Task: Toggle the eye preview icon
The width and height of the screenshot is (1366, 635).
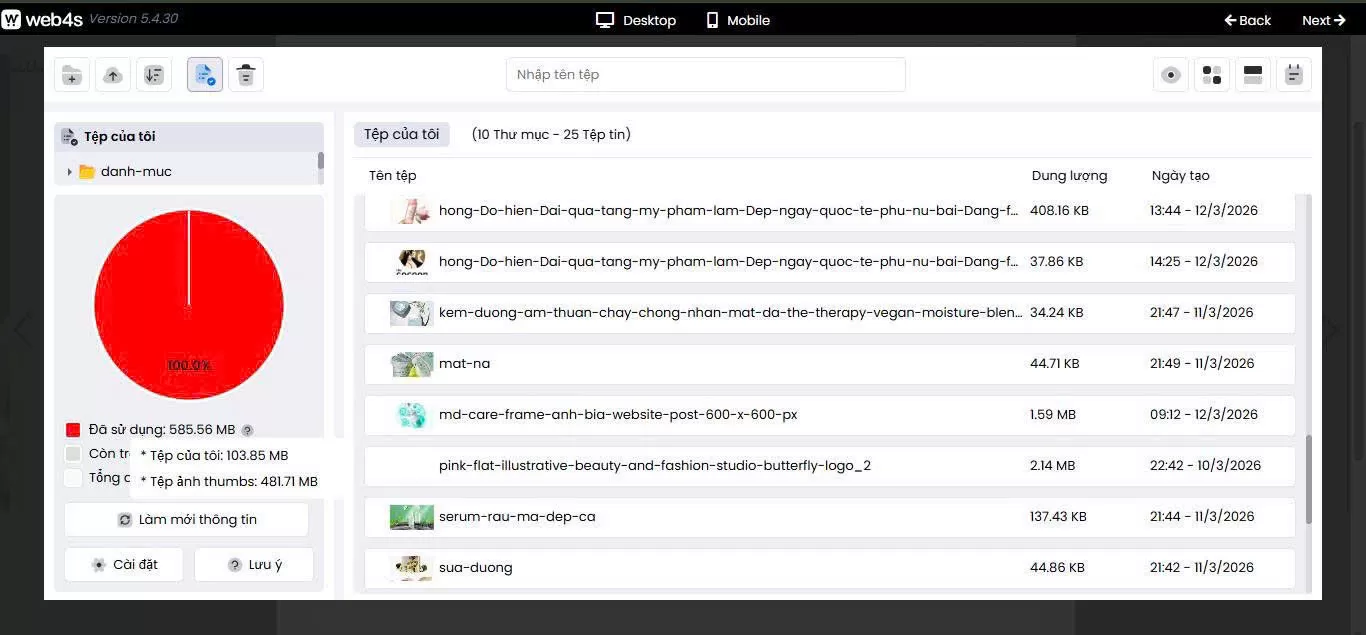Action: click(1171, 75)
